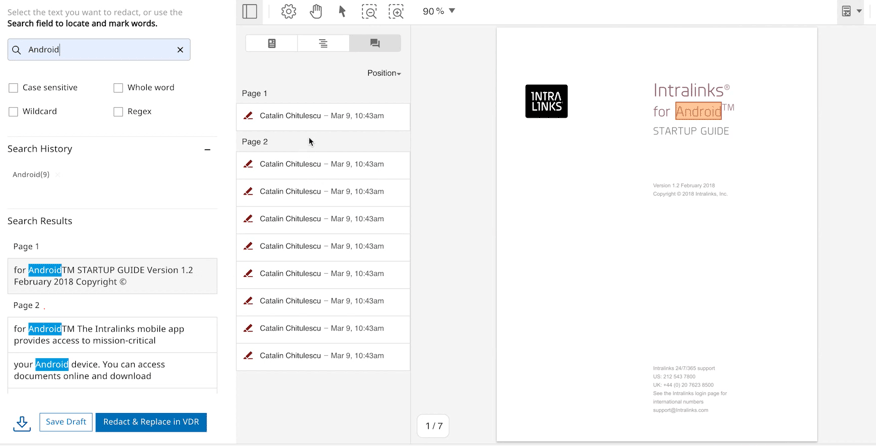Image resolution: width=876 pixels, height=446 pixels.
Task: Select the Pan hand tool
Action: 316,11
